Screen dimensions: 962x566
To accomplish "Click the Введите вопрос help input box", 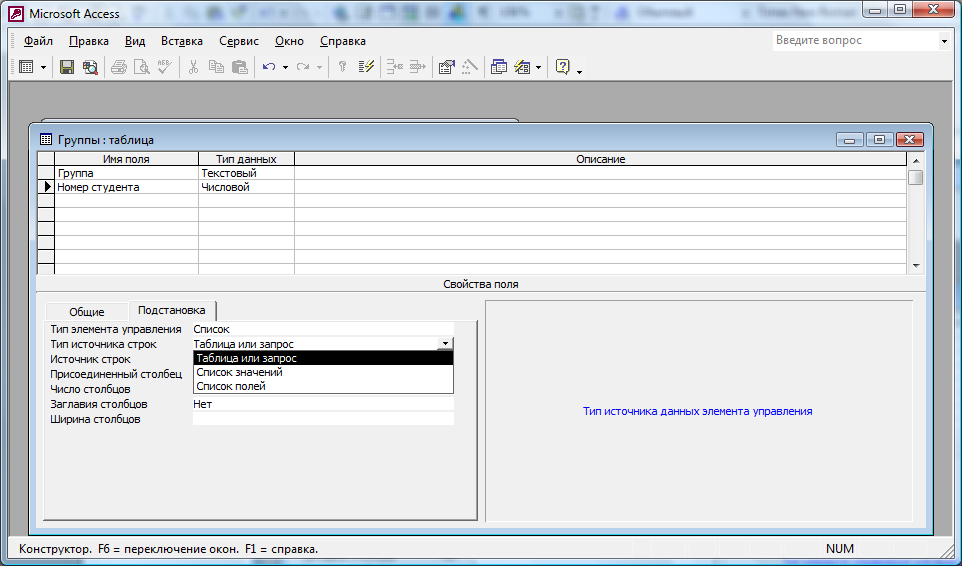I will coord(855,40).
